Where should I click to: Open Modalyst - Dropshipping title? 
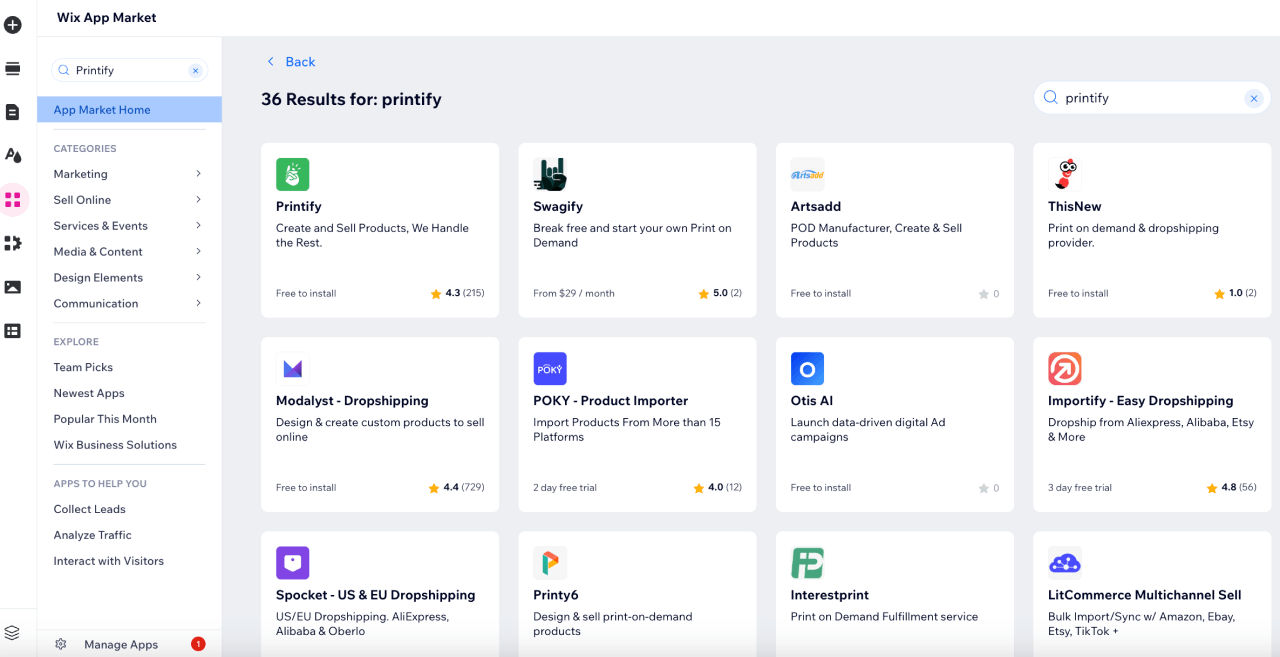pos(352,401)
